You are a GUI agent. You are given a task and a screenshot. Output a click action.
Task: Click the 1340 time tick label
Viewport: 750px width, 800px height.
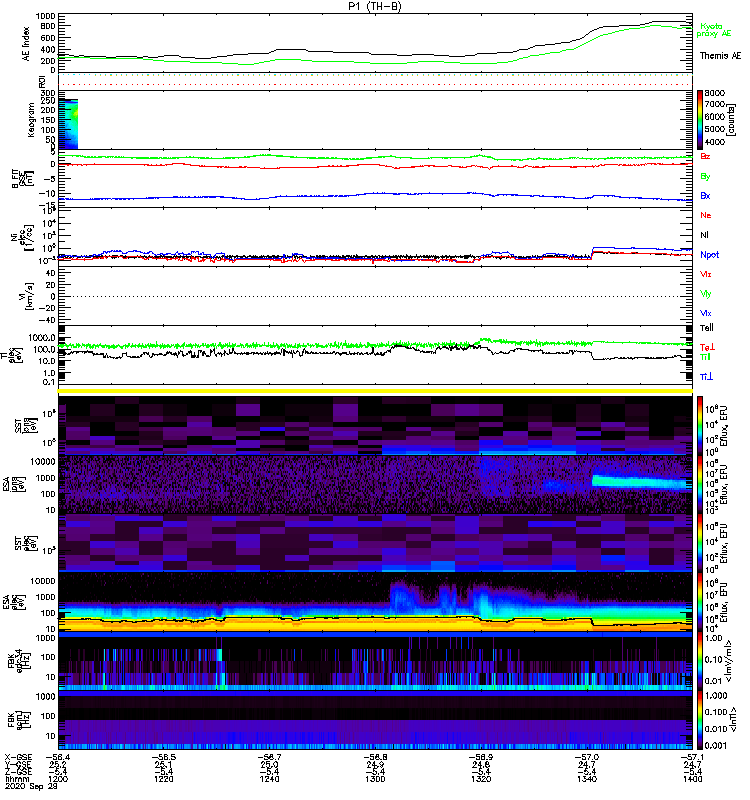pos(587,779)
